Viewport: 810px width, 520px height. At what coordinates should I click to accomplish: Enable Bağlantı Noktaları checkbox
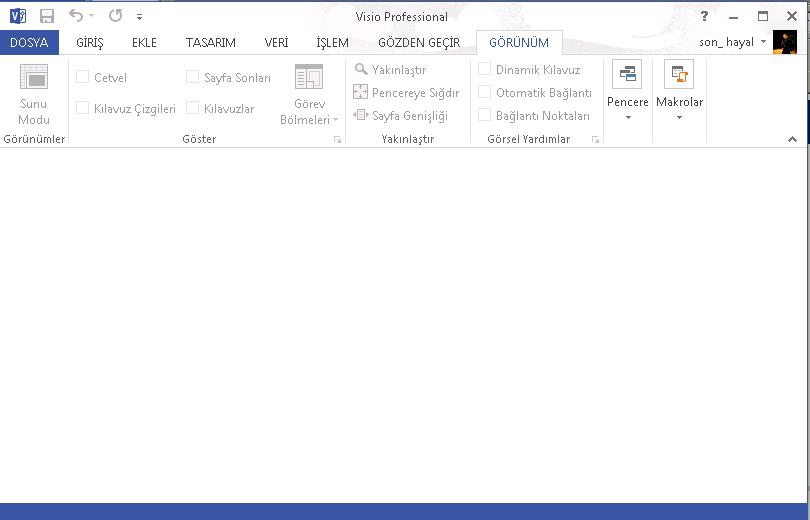485,116
